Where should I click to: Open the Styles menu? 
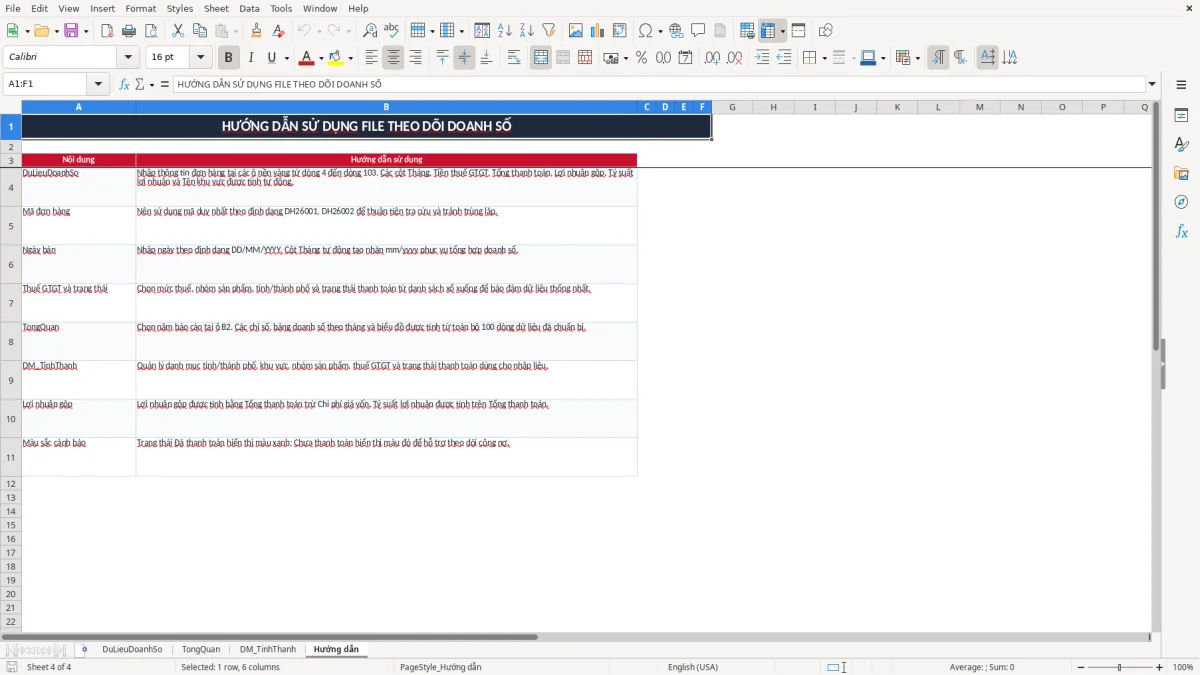pos(180,8)
